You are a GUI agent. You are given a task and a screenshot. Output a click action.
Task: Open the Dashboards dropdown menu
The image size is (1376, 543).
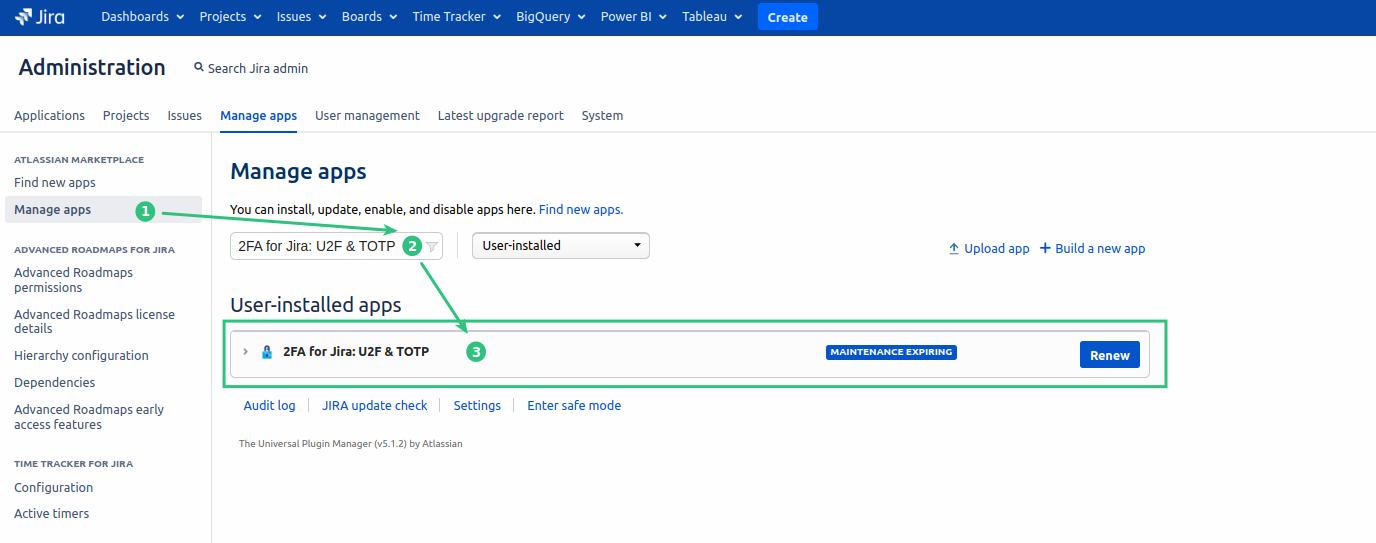tap(142, 17)
